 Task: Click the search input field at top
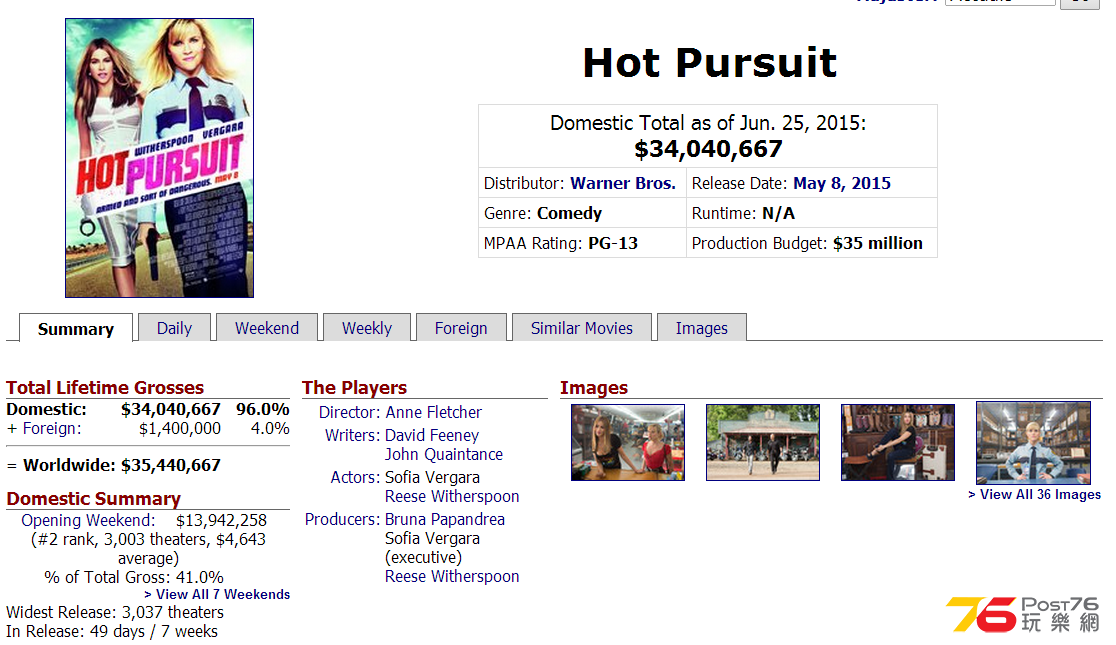pyautogui.click(x=999, y=2)
